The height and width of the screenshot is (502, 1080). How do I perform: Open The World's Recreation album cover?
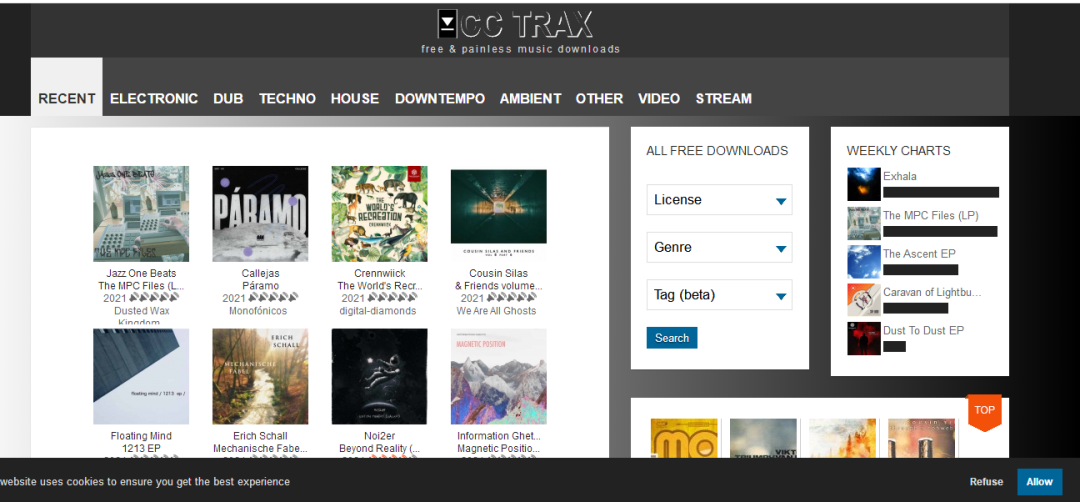[380, 213]
